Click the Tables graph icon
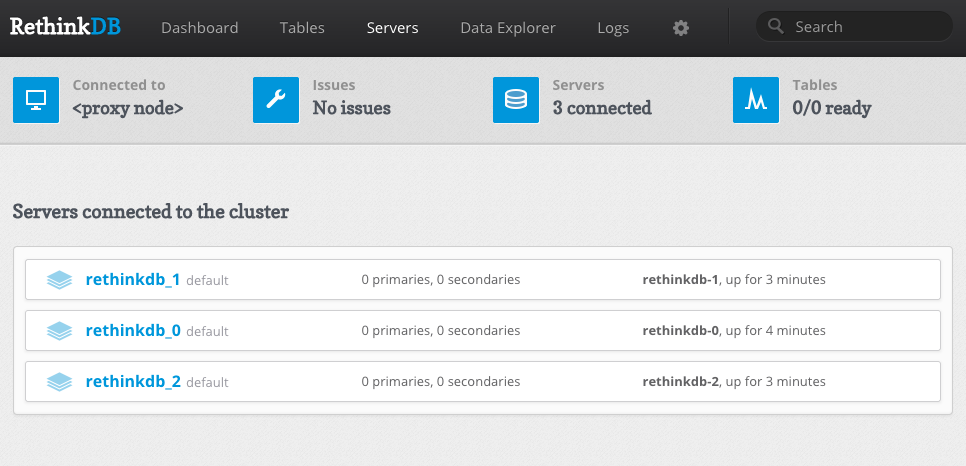 pyautogui.click(x=756, y=100)
